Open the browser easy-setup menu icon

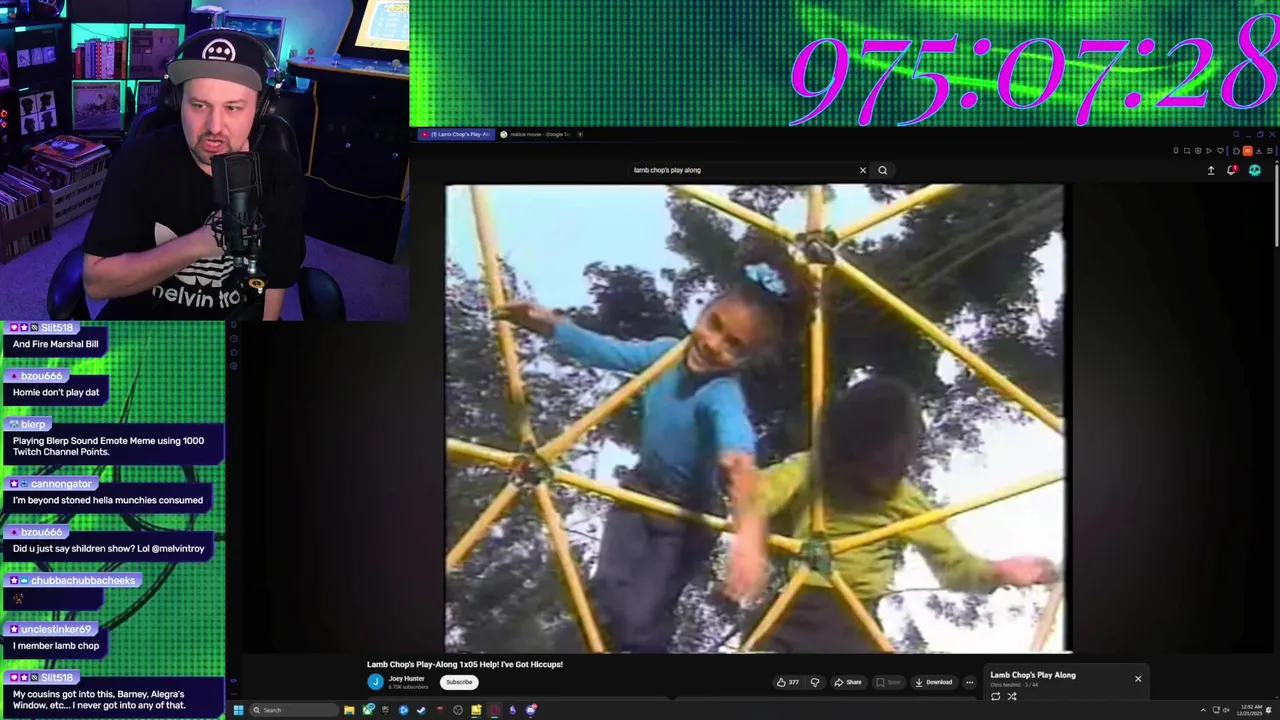click(1270, 151)
